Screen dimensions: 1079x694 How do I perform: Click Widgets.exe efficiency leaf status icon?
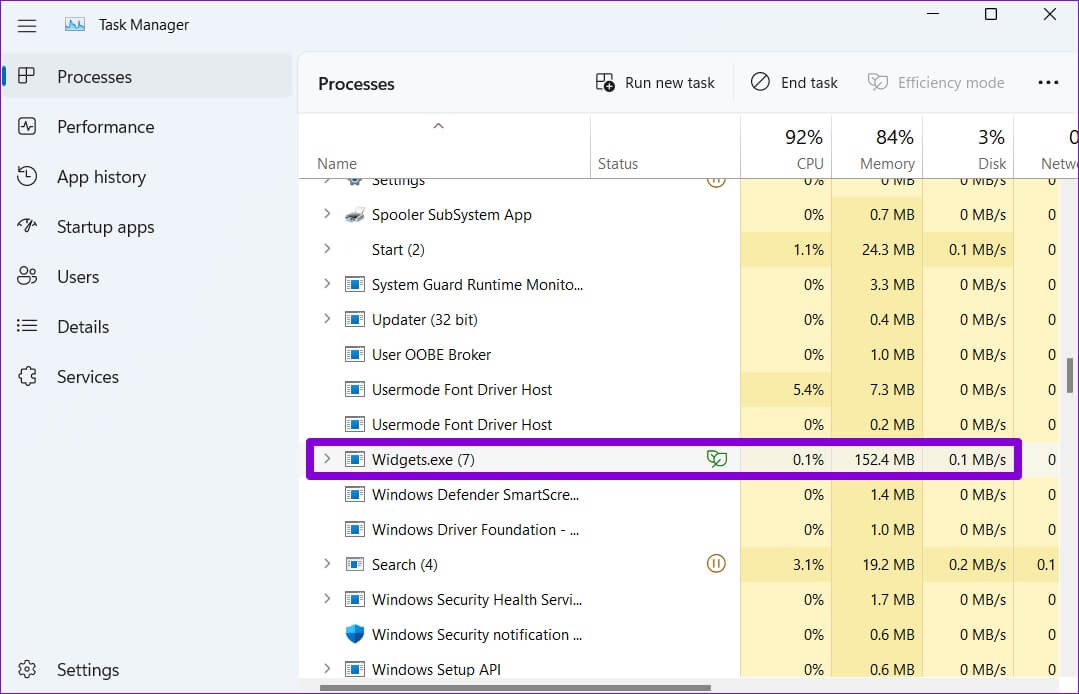(x=716, y=459)
